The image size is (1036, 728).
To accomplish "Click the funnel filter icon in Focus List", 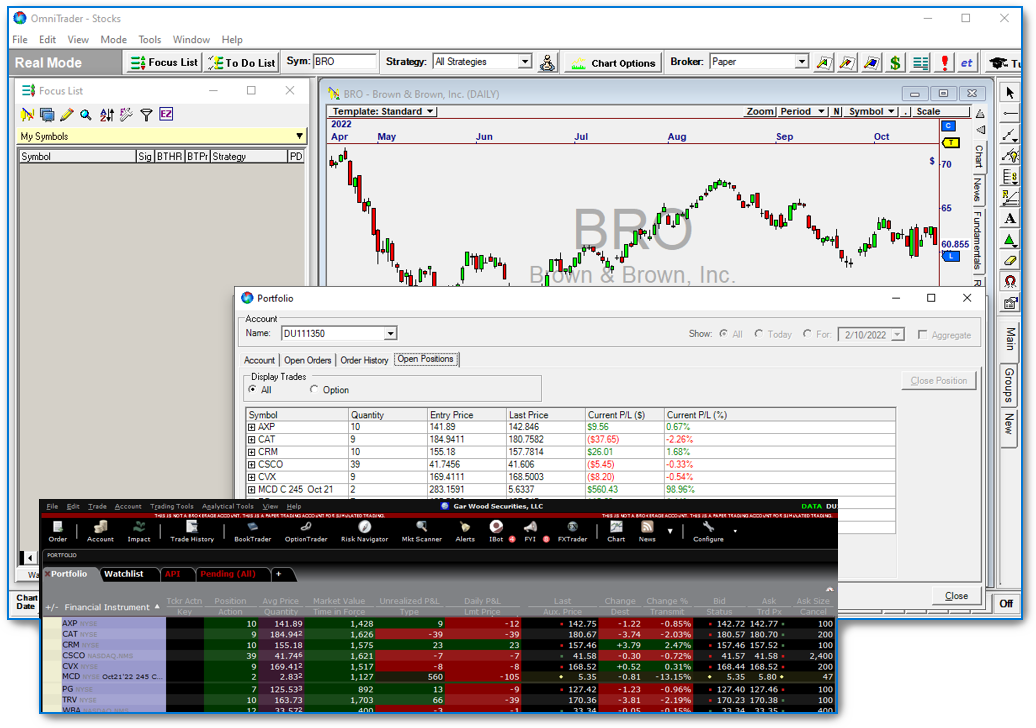I will click(x=146, y=115).
